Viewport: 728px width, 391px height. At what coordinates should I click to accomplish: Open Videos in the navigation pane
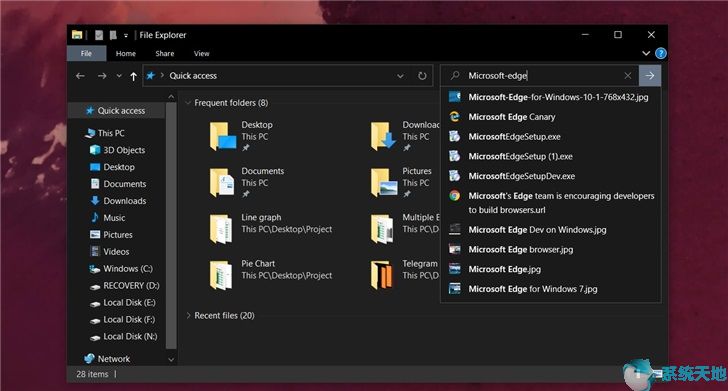(x=110, y=252)
